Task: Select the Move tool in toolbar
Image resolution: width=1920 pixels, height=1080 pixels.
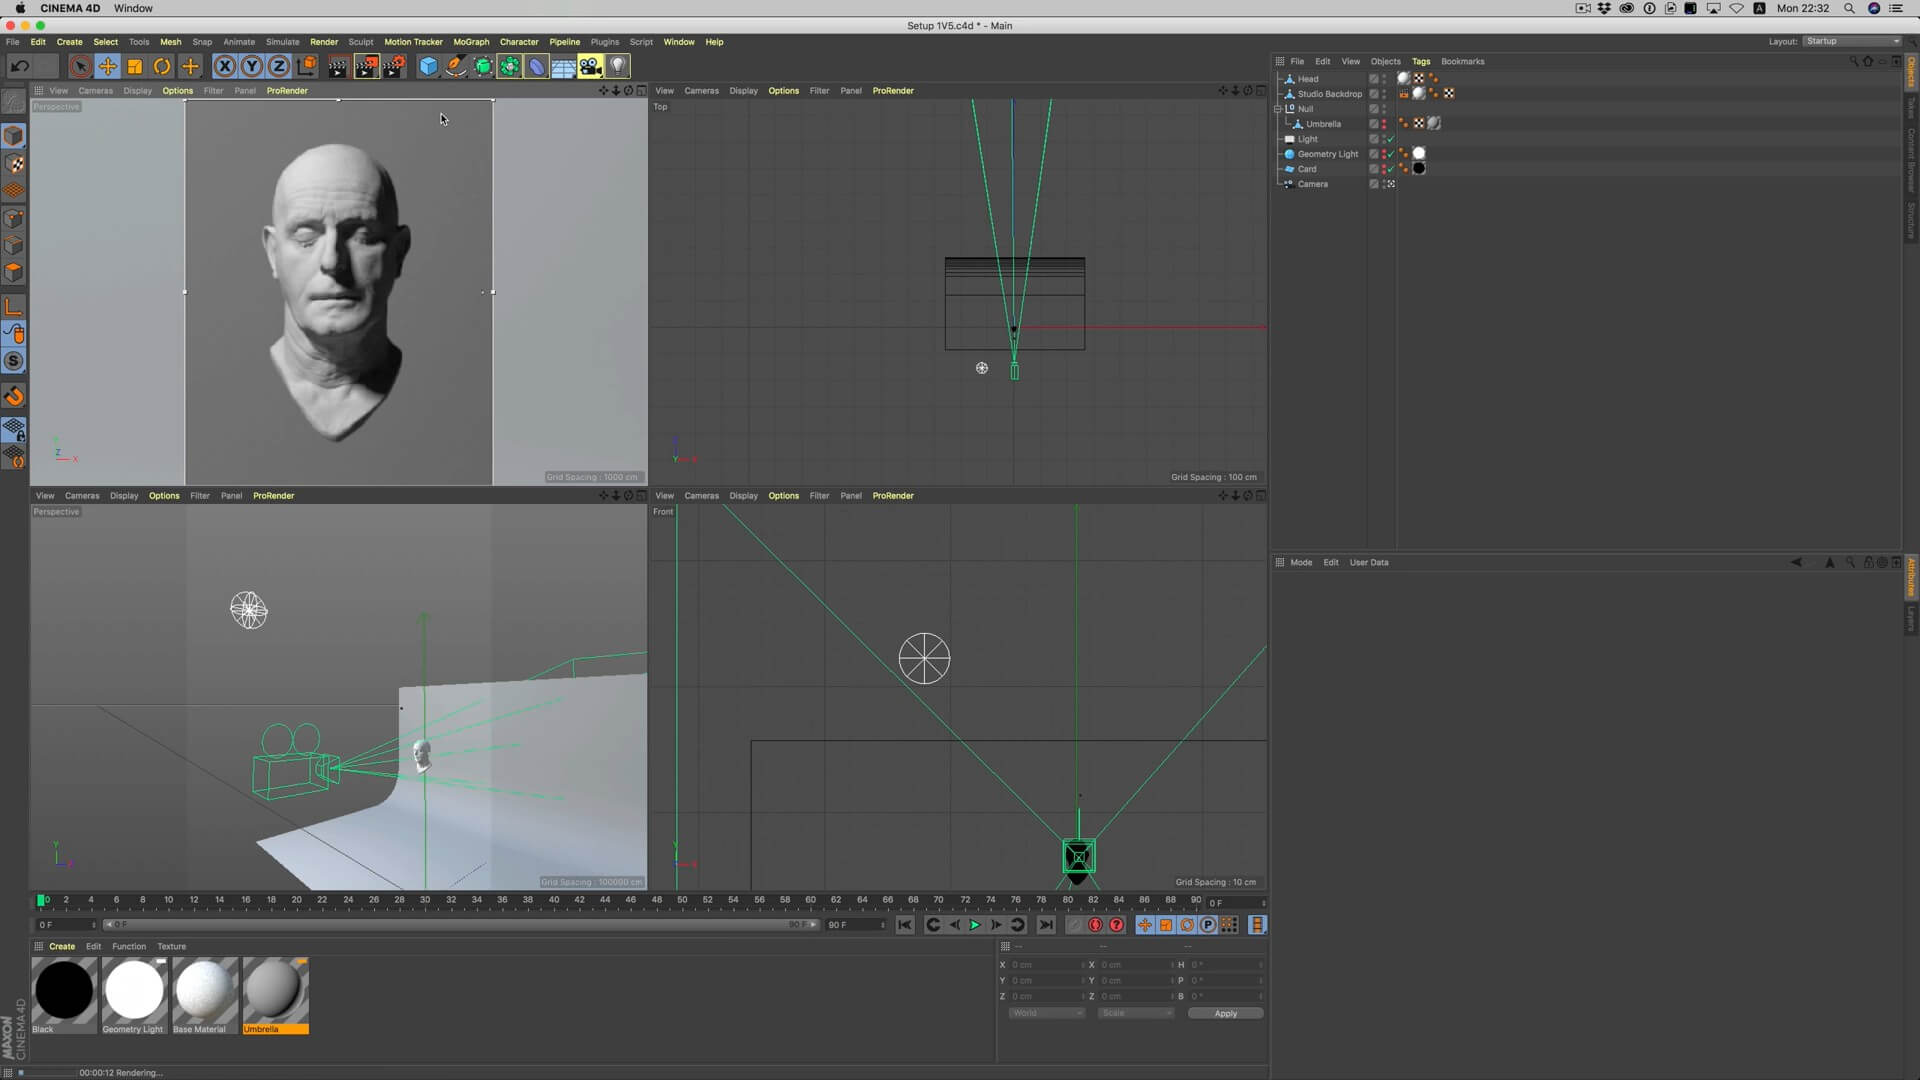Action: click(107, 66)
